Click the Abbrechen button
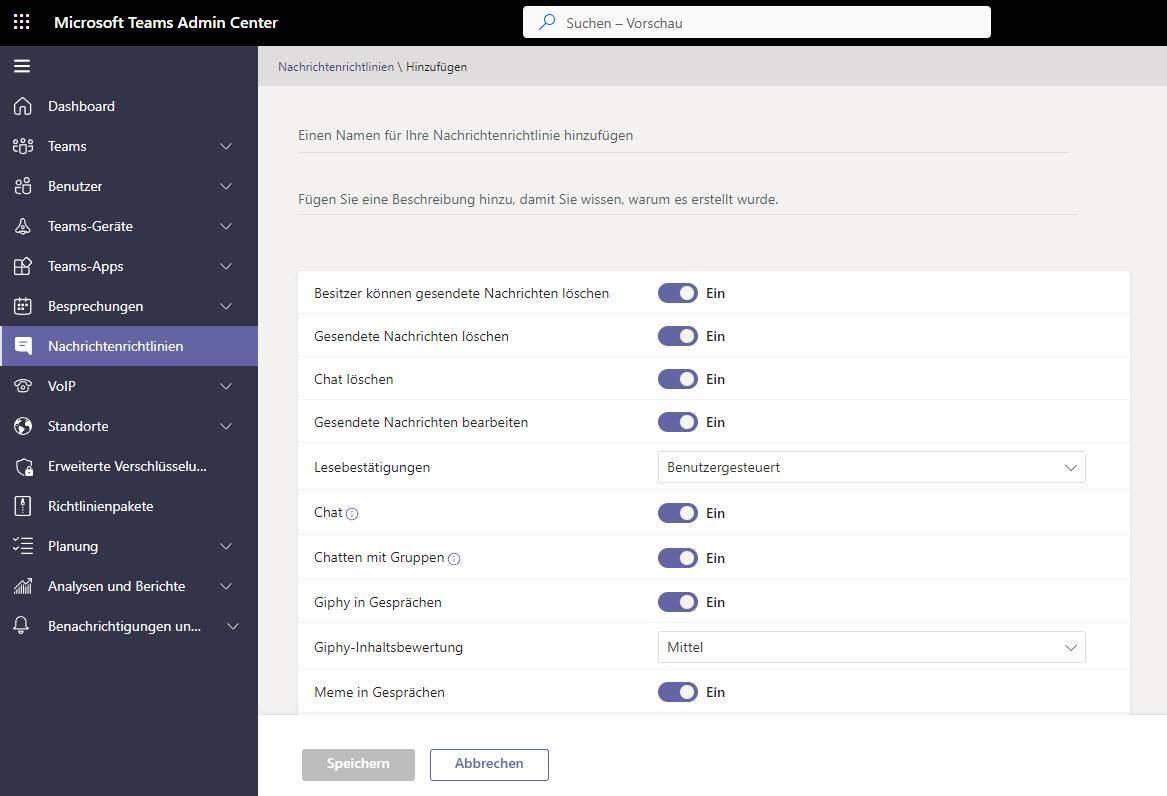Image resolution: width=1167 pixels, height=796 pixels. click(x=489, y=764)
